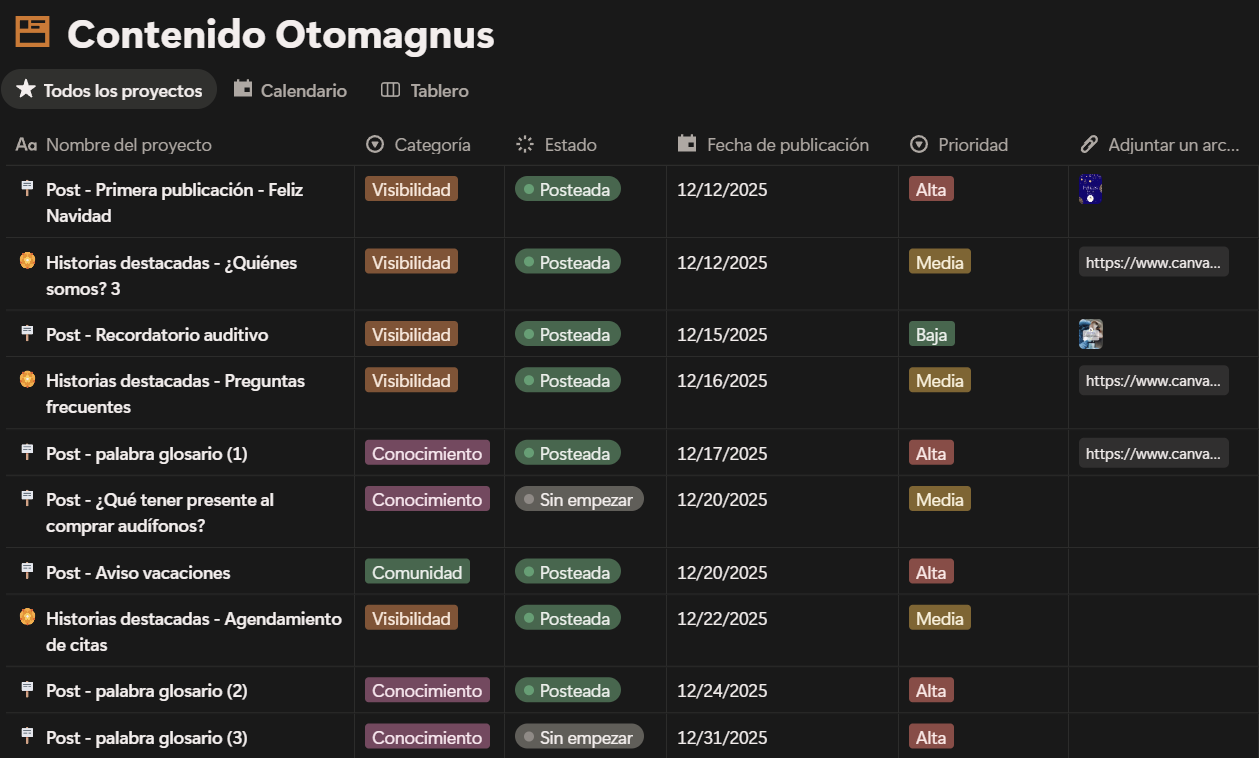Select the Todos los proyectos view tab

pos(109,90)
